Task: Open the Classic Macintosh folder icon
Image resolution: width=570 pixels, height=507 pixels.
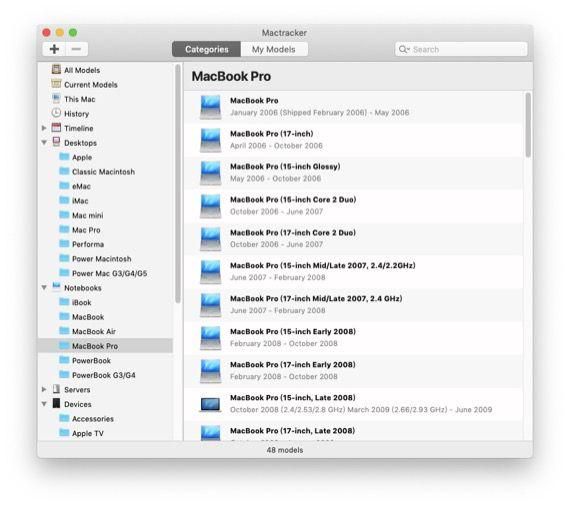Action: (64, 171)
